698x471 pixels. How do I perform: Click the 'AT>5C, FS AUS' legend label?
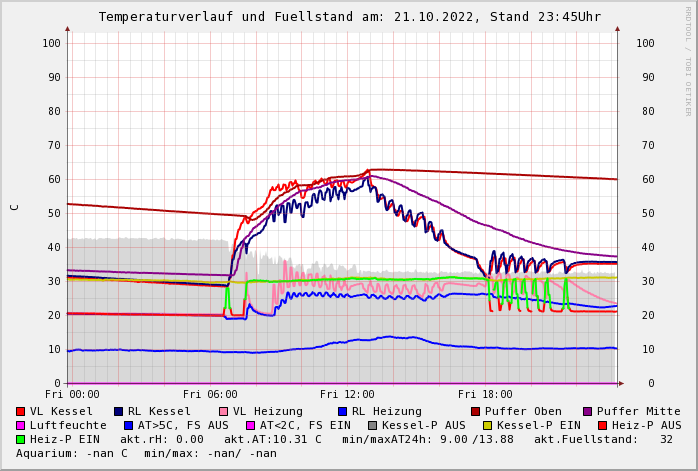183,425
